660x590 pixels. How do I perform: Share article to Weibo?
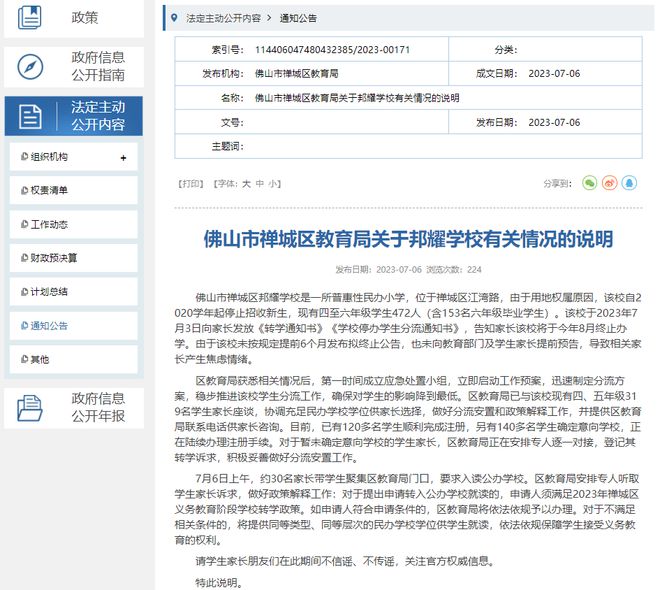click(609, 183)
